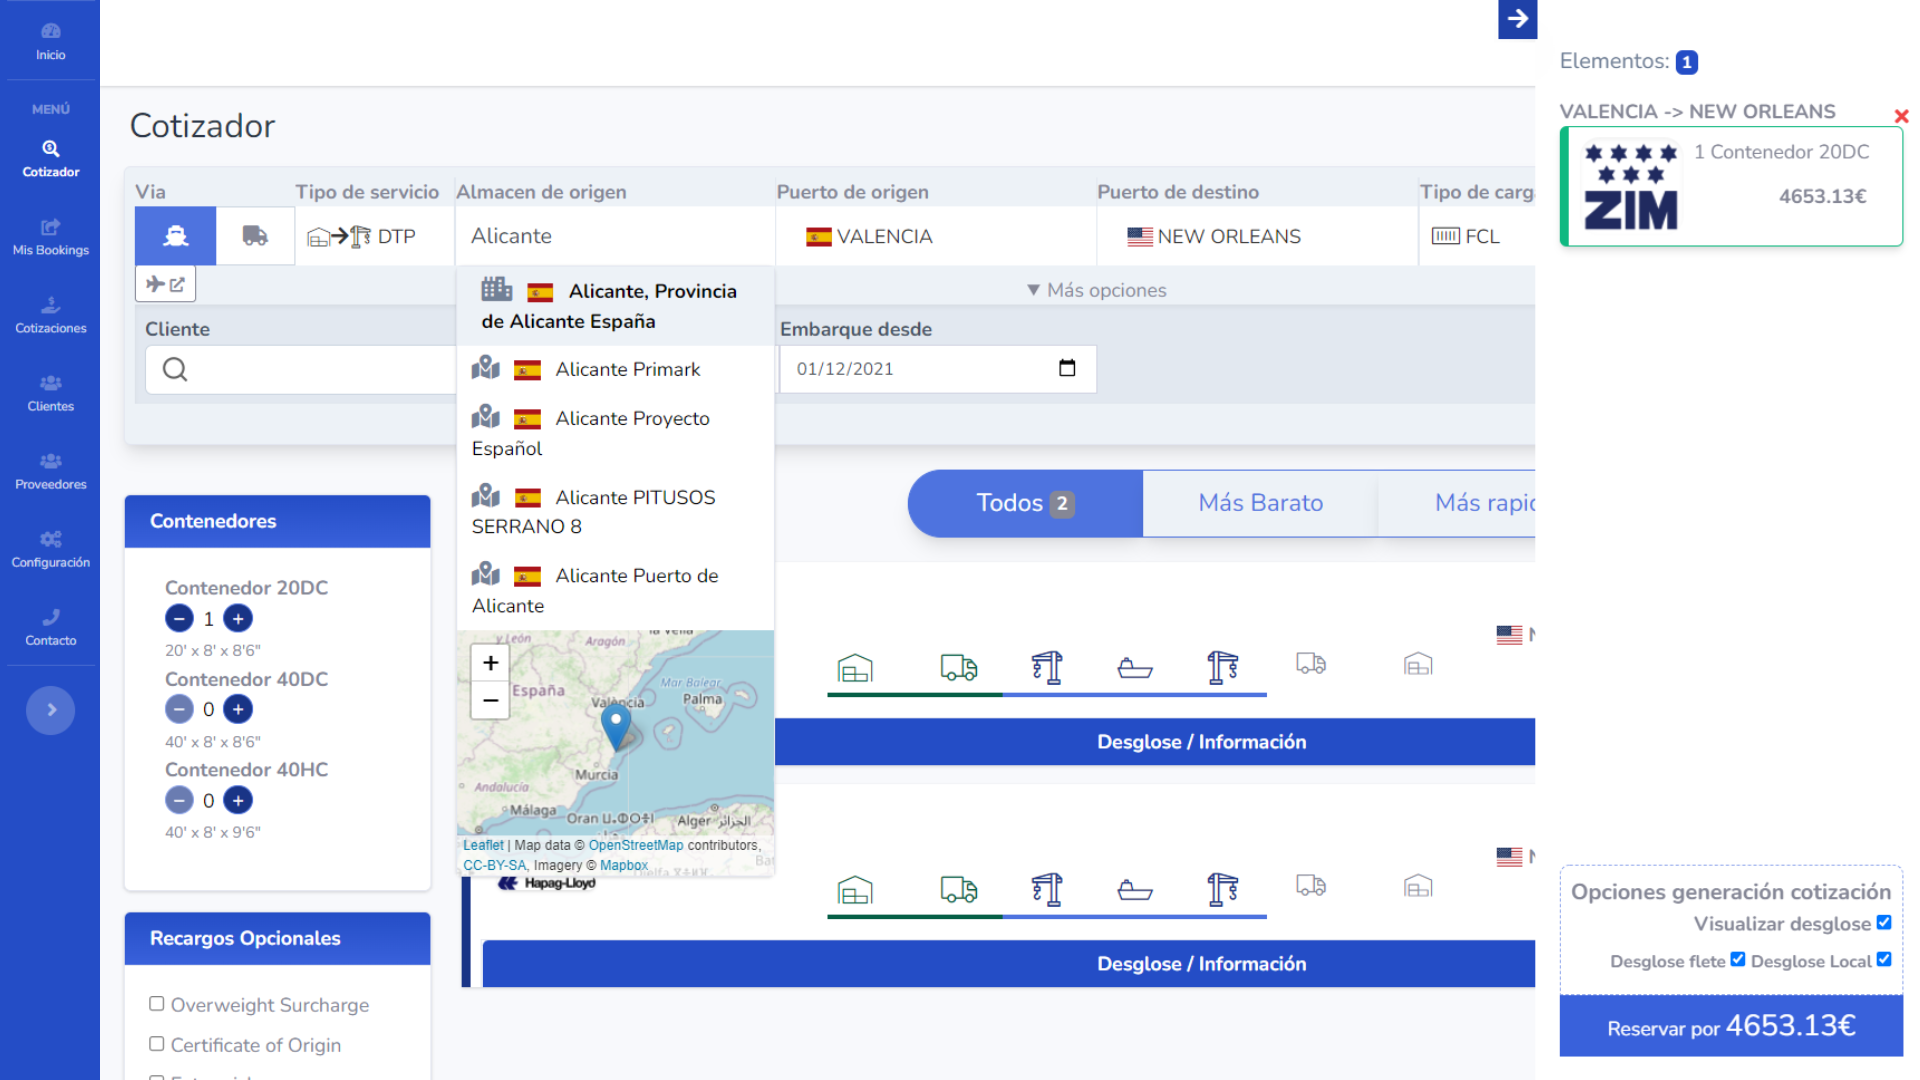This screenshot has width=1920, height=1080.
Task: Open the OpenStreetMap link
Action: [x=636, y=845]
